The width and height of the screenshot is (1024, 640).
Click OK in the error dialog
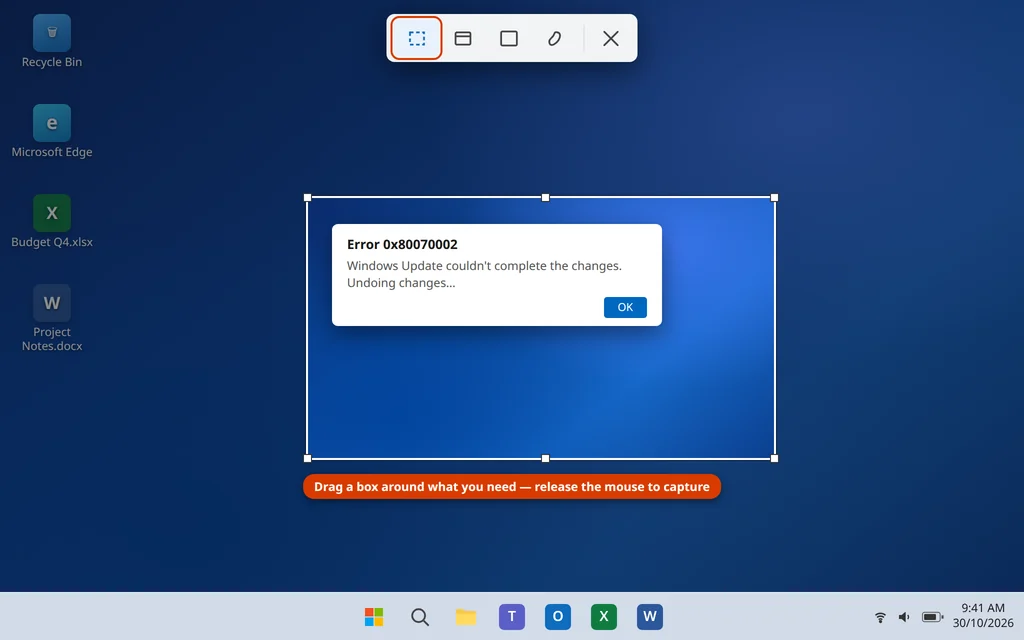625,307
